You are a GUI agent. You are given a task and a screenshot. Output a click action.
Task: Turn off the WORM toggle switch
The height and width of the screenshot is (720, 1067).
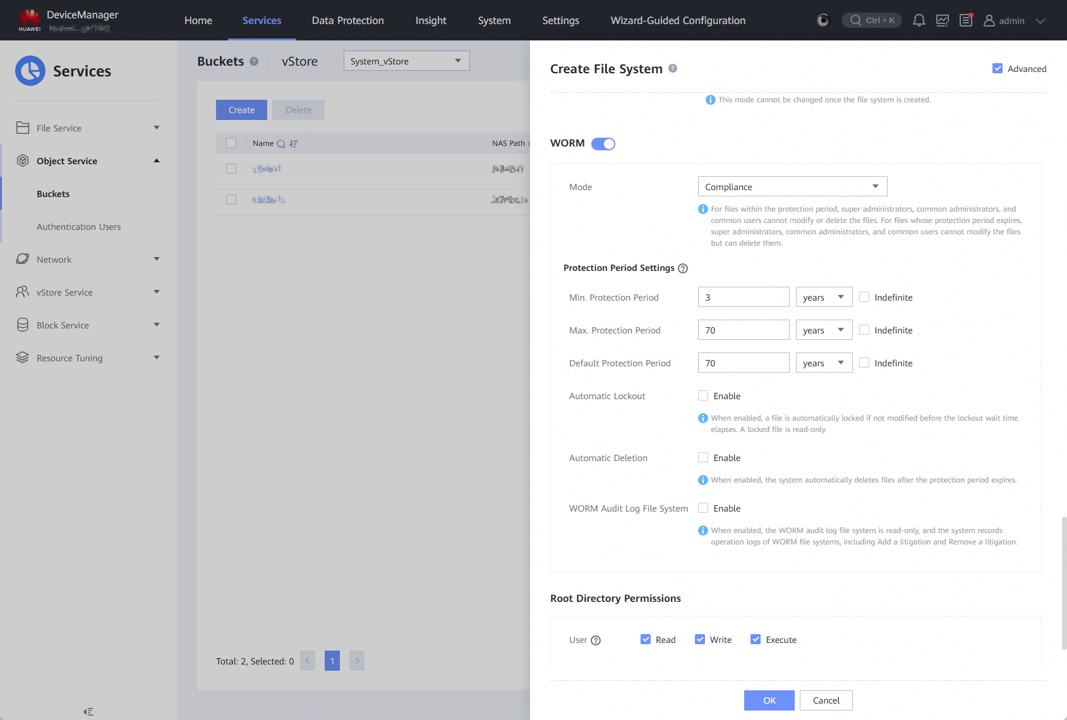click(603, 144)
